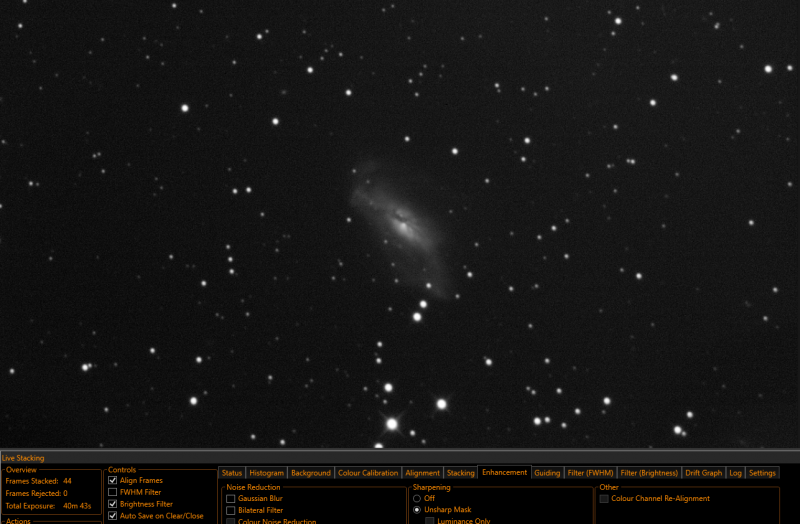Open the Background tab

click(311, 473)
